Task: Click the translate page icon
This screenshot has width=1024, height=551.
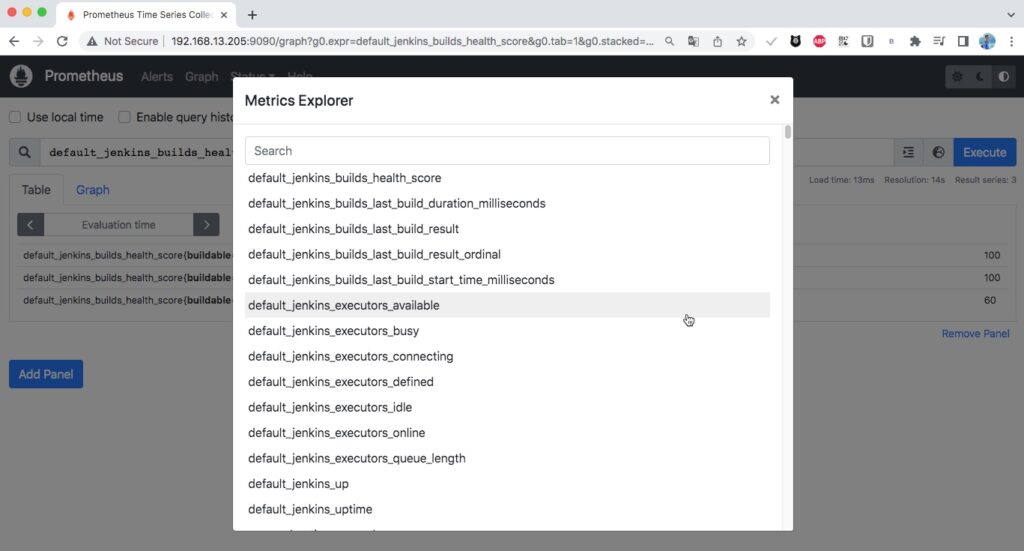Action: pyautogui.click(x=693, y=41)
